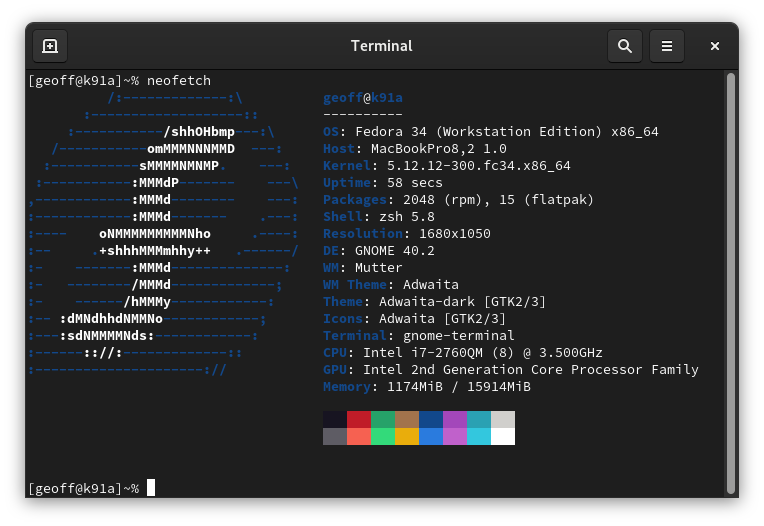Screen dimensions: 764x526
Task: Close the Terminal window
Action: (x=714, y=46)
